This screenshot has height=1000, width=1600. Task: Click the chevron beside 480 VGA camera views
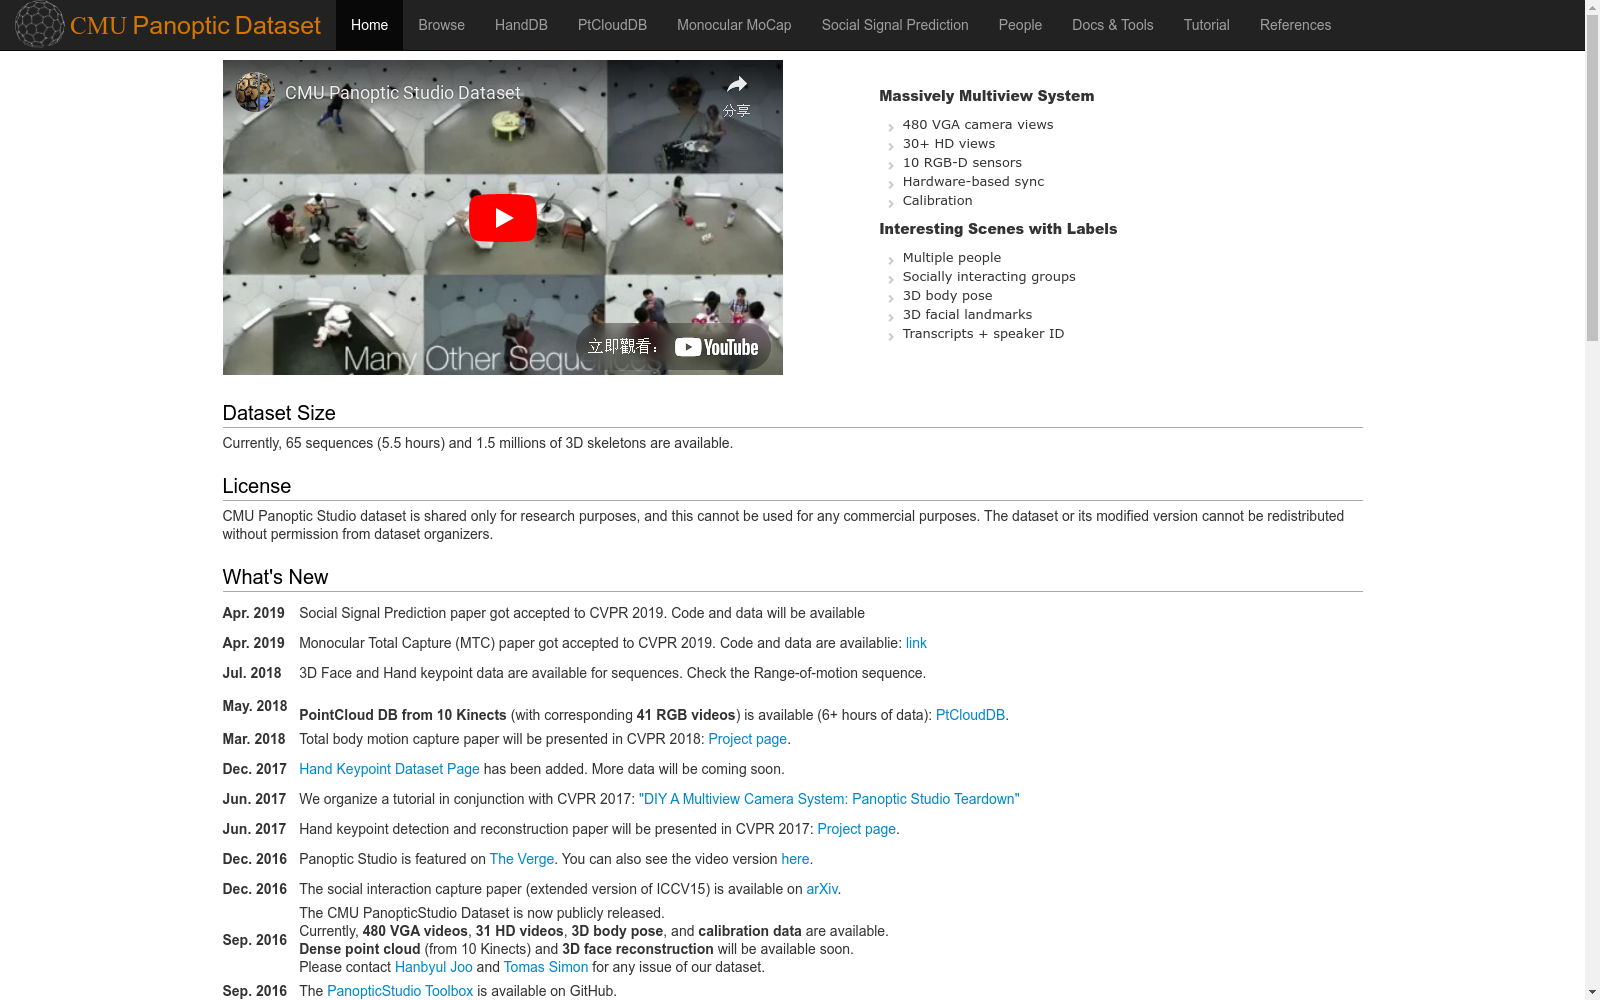tap(890, 127)
